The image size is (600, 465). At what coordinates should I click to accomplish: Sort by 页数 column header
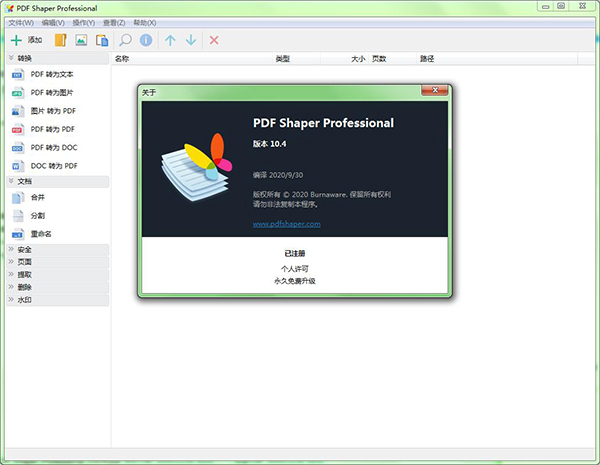click(x=392, y=59)
